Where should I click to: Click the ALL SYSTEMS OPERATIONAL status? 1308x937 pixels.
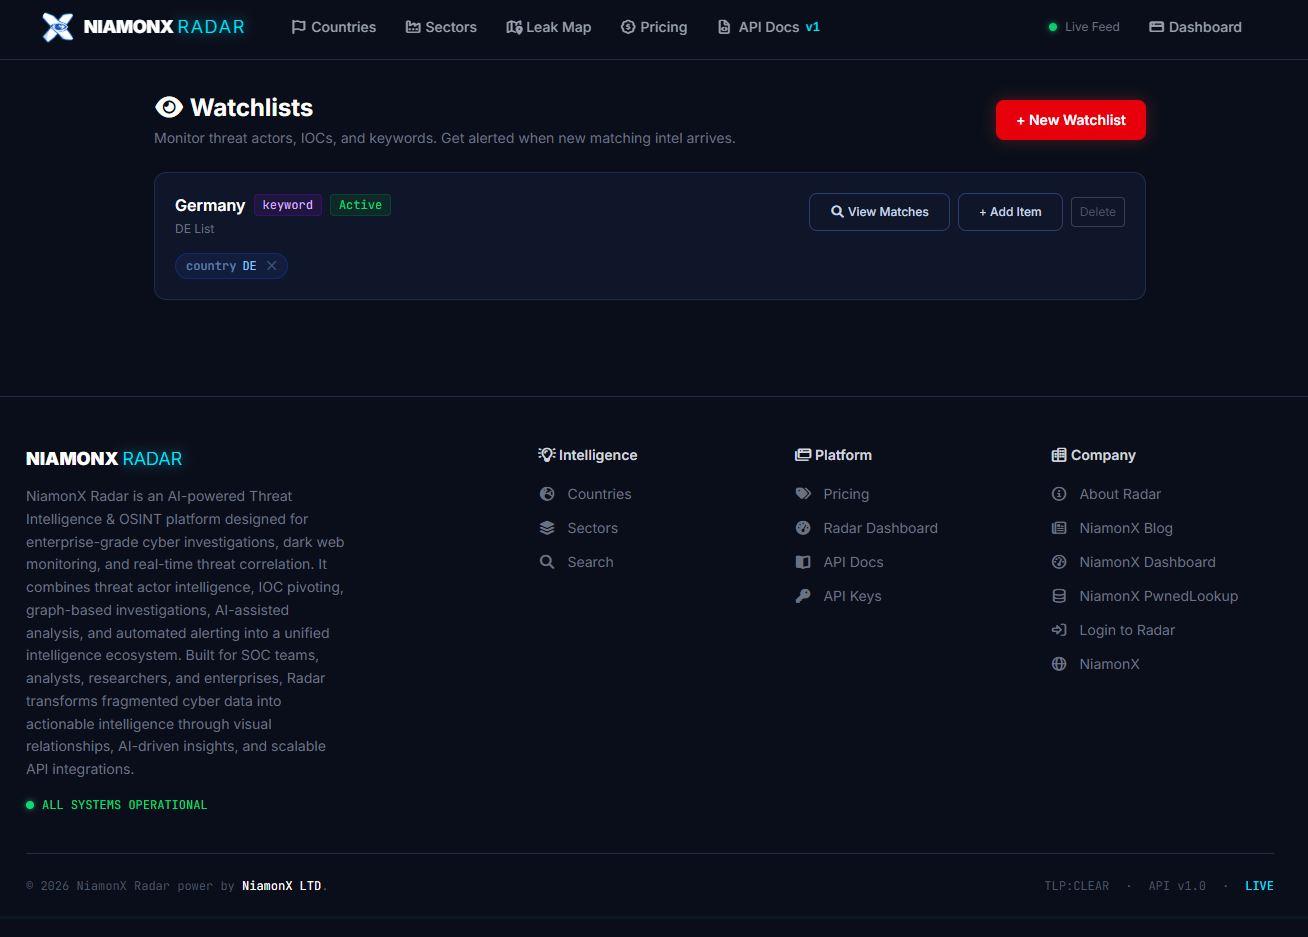(117, 805)
